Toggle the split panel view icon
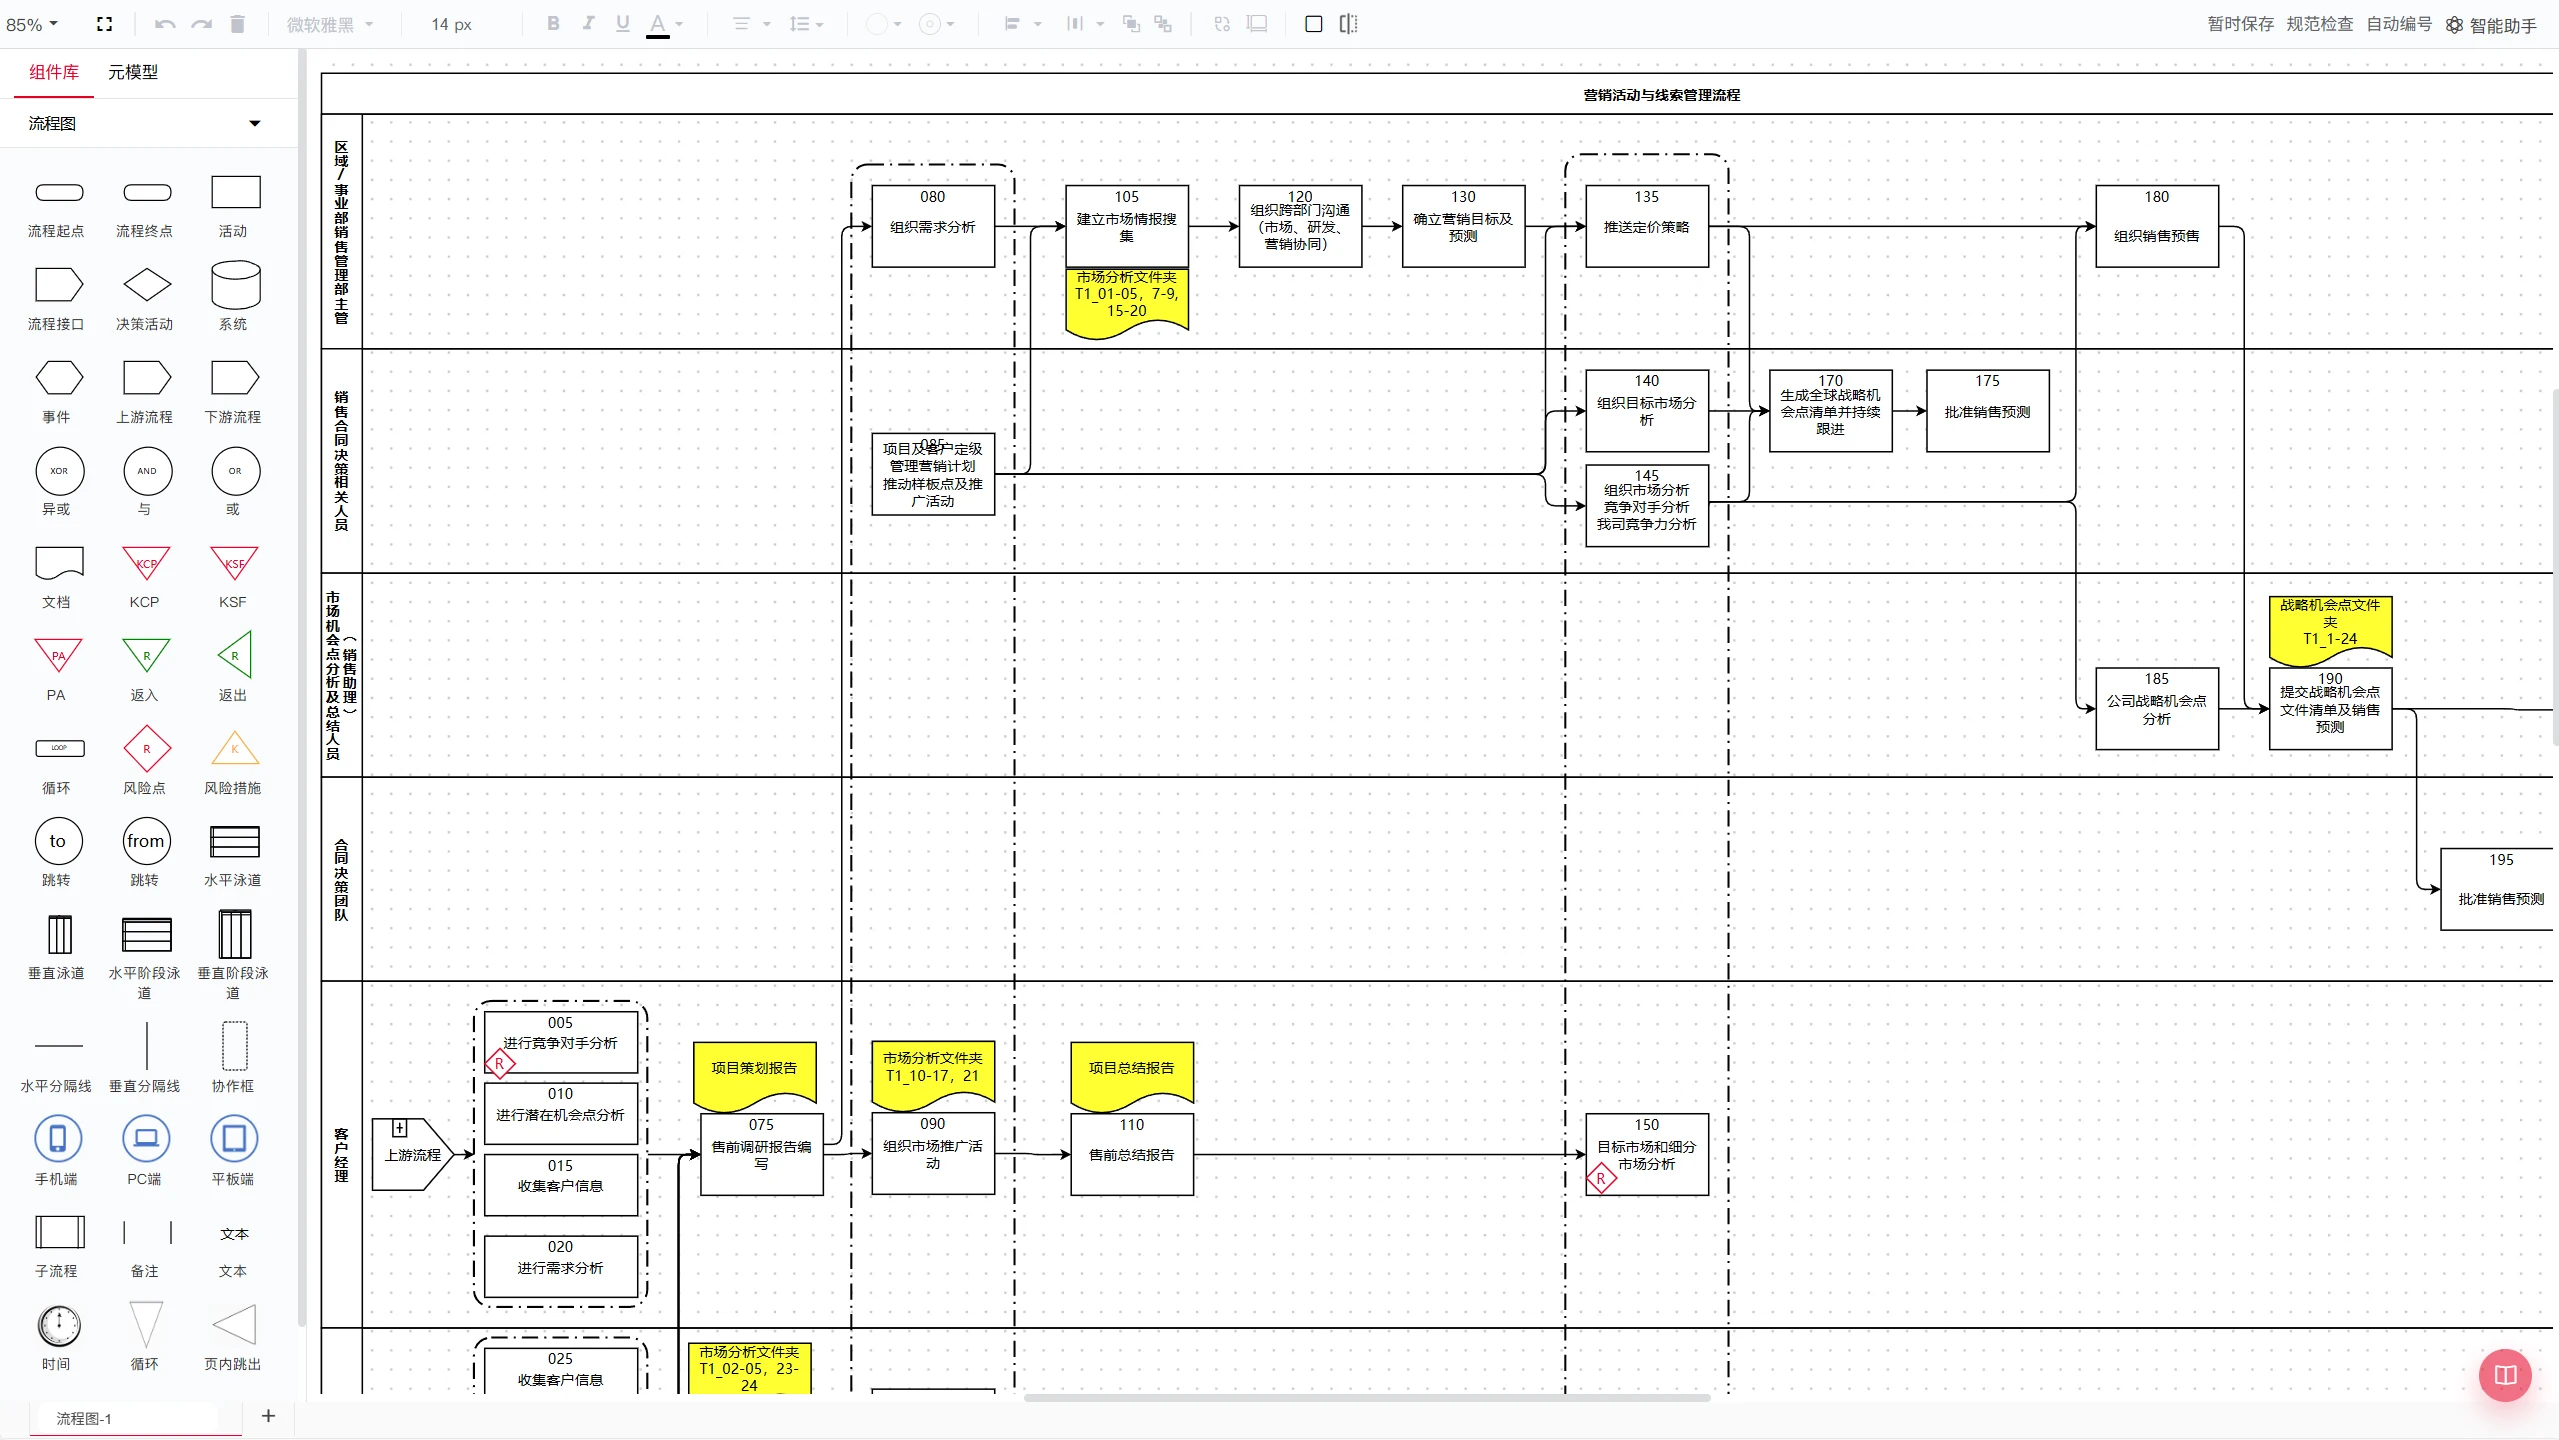Screen dimensions: 2559x1440 [1349, 24]
